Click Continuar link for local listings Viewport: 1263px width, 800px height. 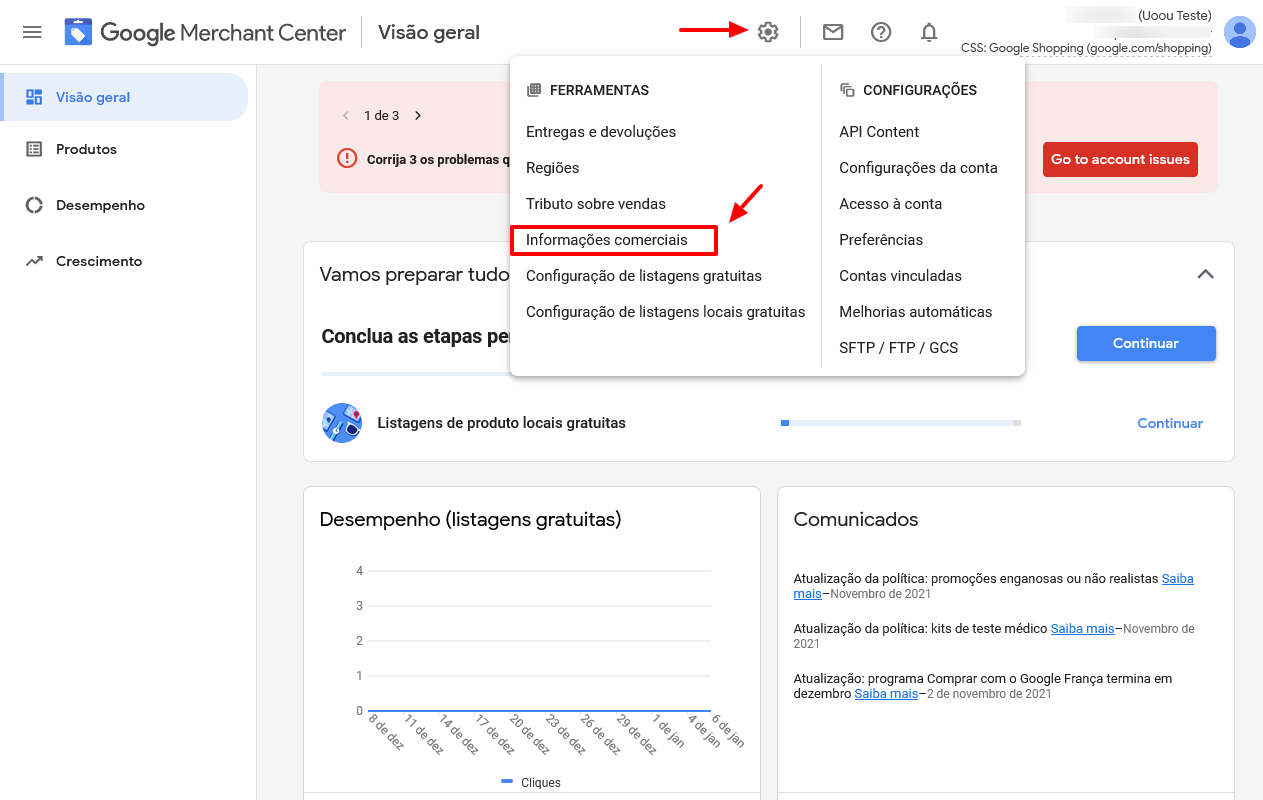[x=1170, y=423]
